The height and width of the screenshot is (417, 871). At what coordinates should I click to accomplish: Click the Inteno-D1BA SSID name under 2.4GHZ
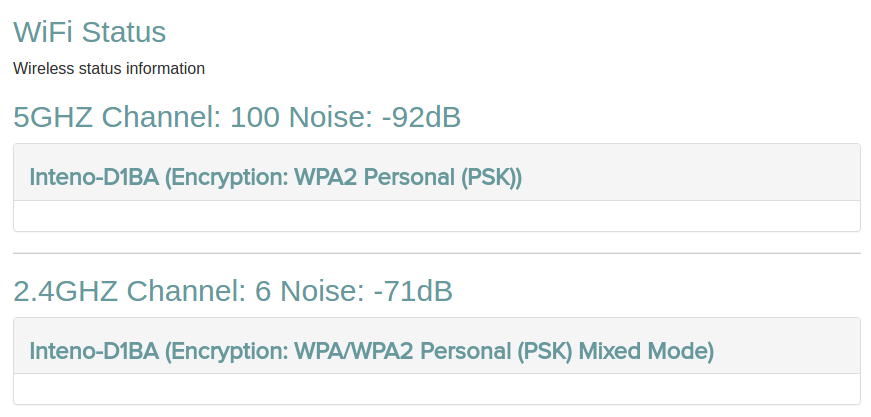(93, 352)
